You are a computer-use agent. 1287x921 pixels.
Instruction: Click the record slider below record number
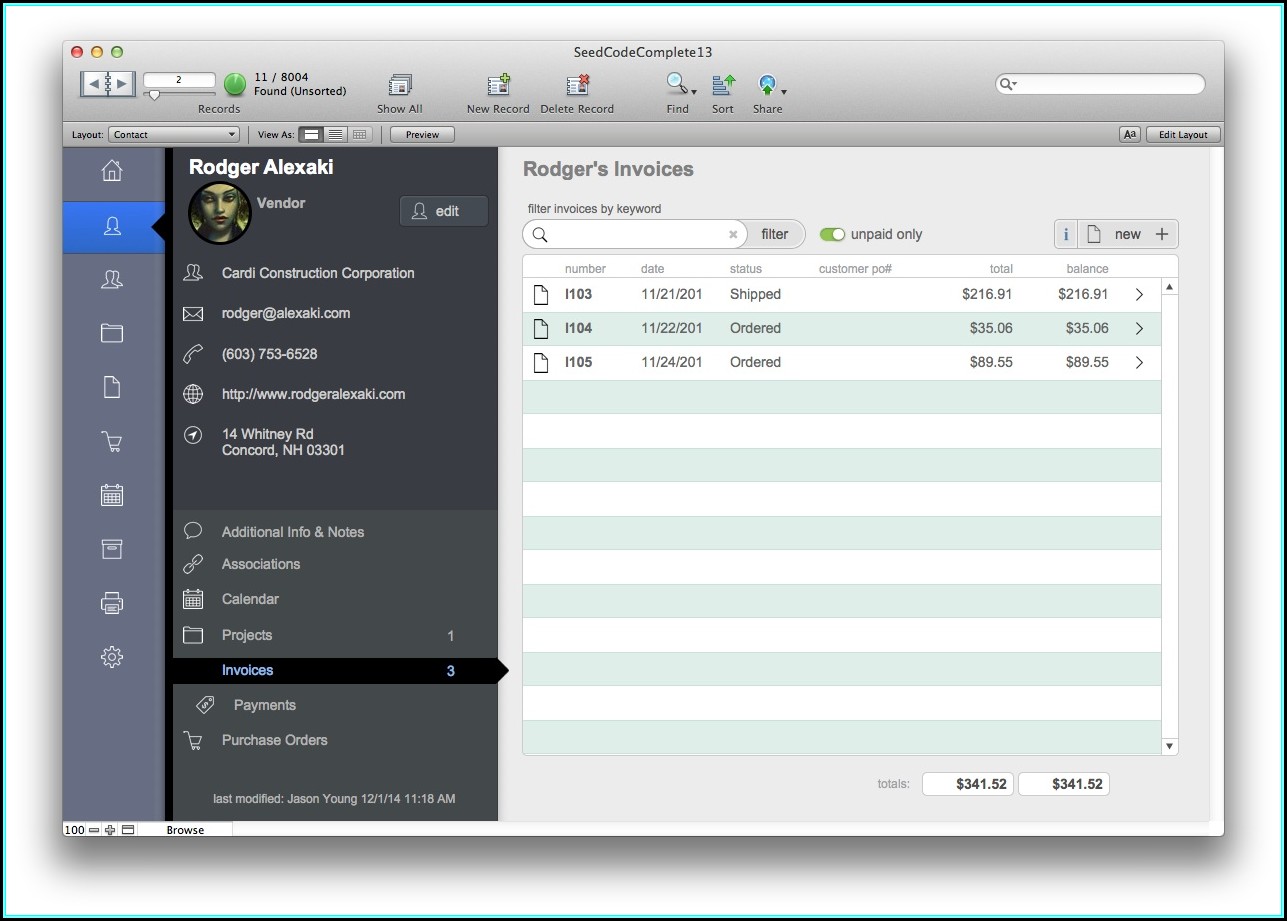click(154, 95)
